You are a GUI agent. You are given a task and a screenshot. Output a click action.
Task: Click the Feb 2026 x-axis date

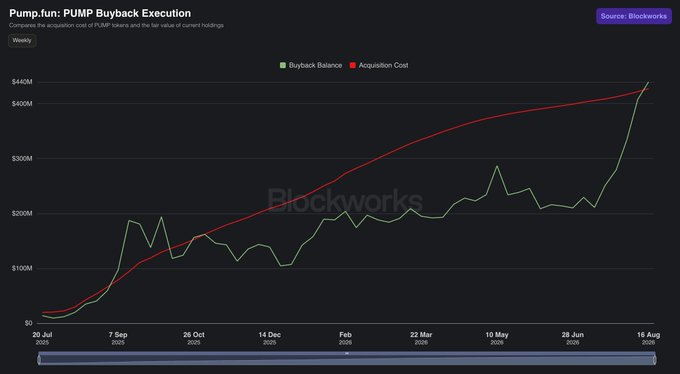coord(346,338)
